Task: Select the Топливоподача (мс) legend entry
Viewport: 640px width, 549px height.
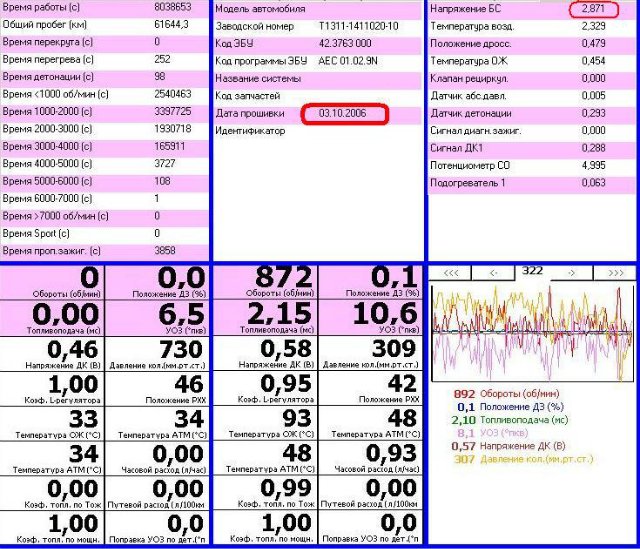Action: (x=524, y=420)
